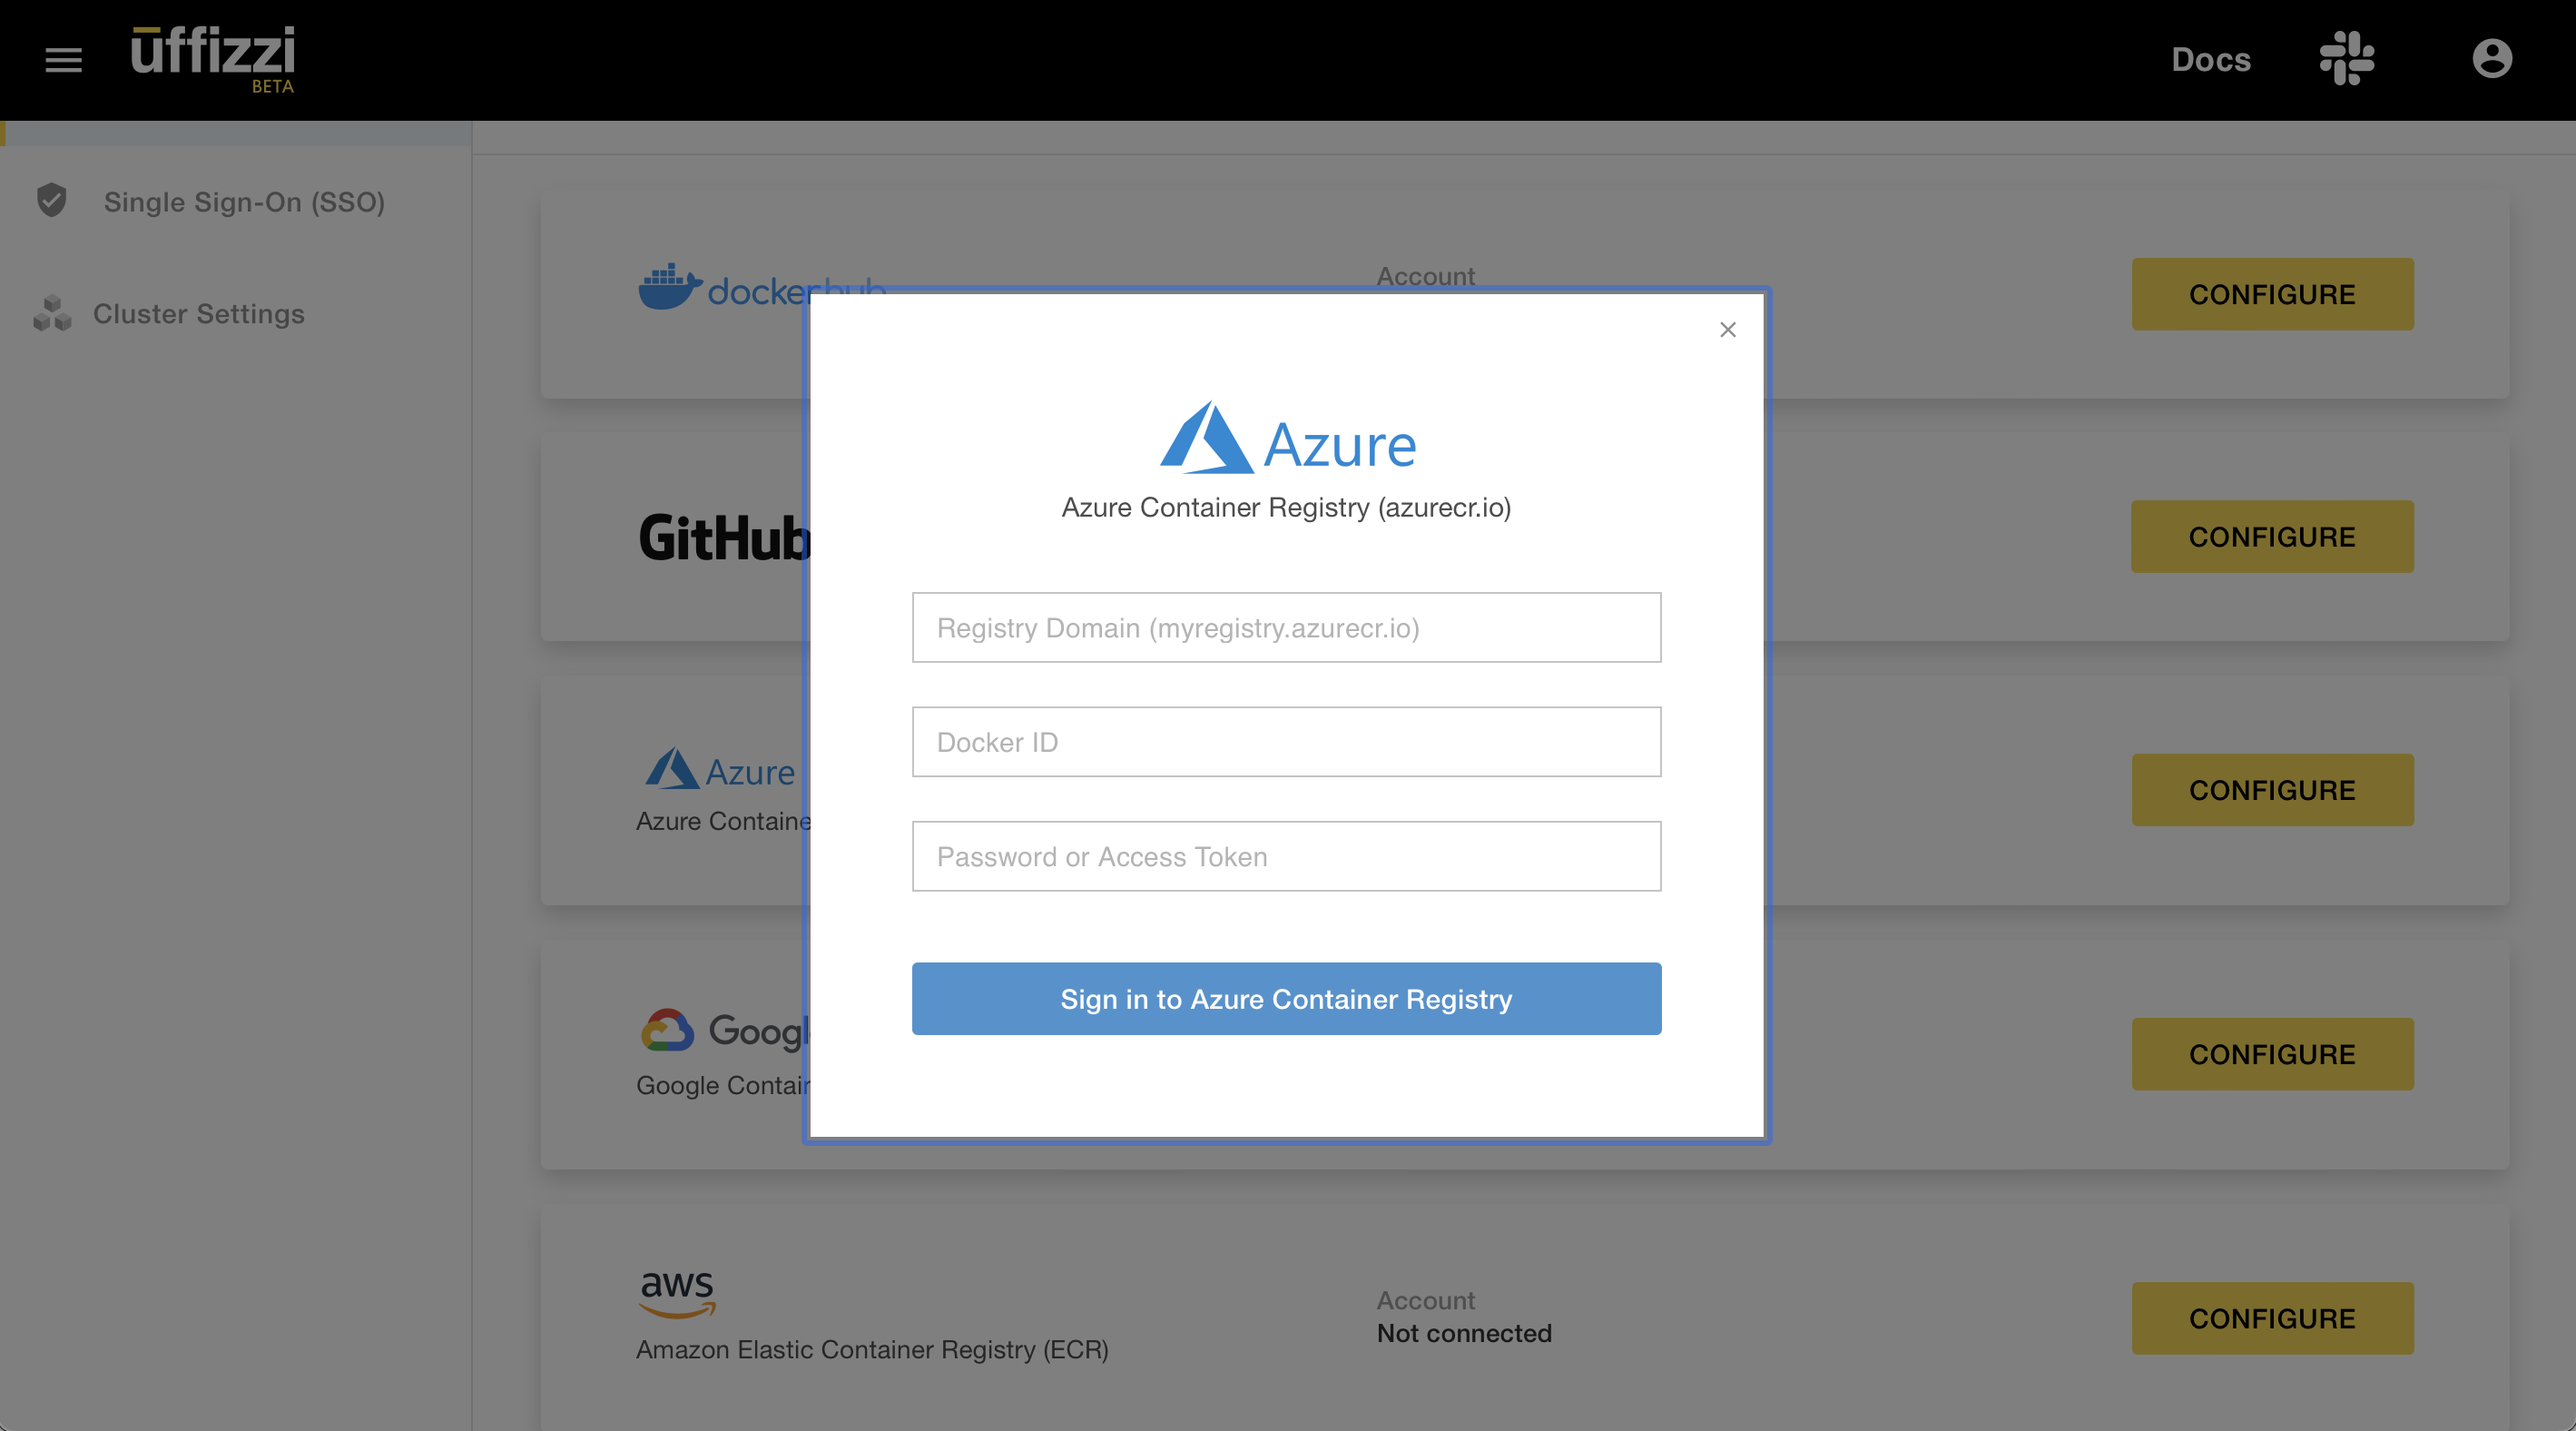Click the Azure logo in dialog
Viewport: 2576px width, 1431px height.
click(1287, 440)
